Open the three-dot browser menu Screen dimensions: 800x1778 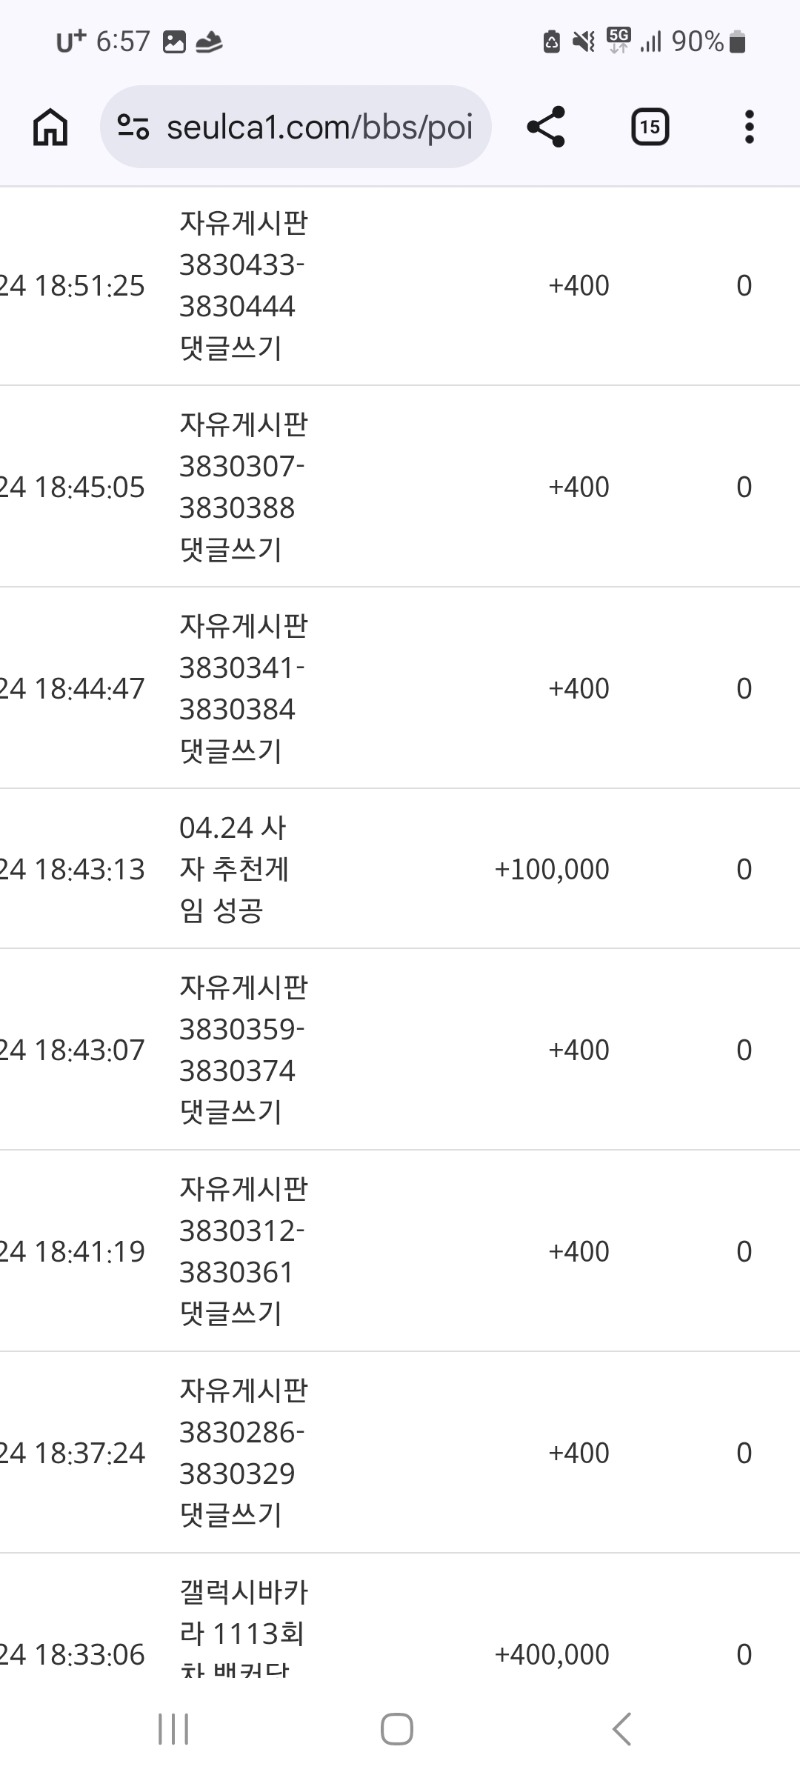click(749, 127)
